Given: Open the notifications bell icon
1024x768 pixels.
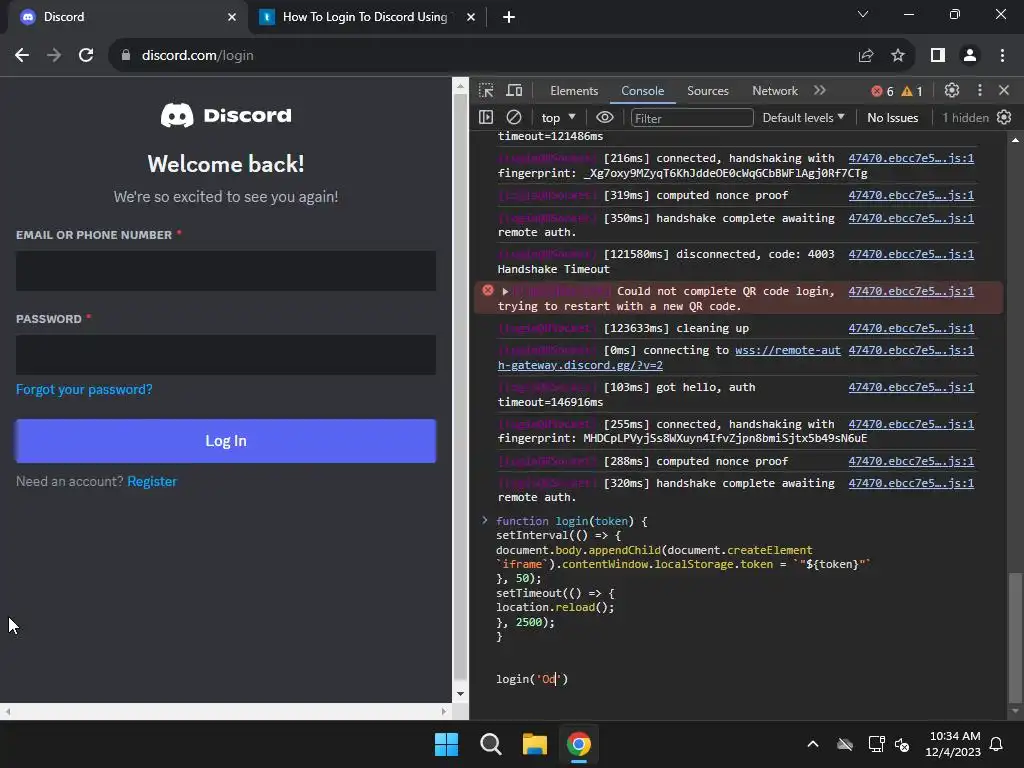Looking at the screenshot, I should click(x=997, y=744).
